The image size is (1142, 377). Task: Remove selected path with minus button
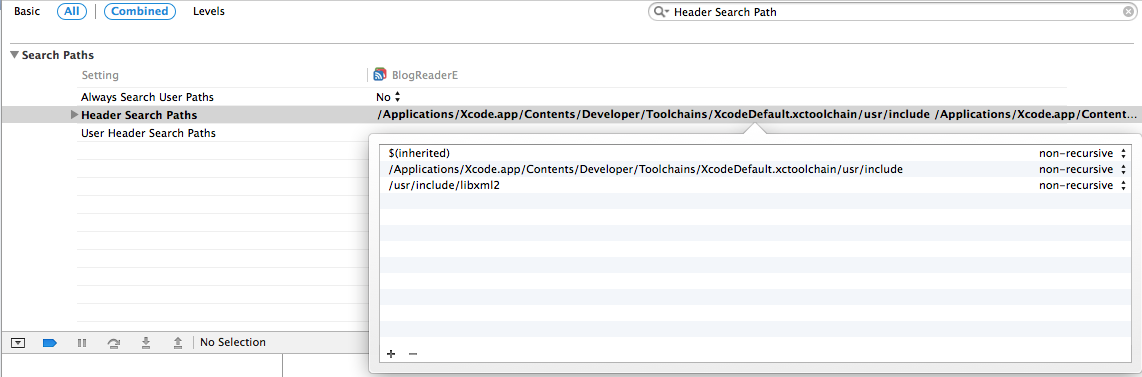click(413, 354)
